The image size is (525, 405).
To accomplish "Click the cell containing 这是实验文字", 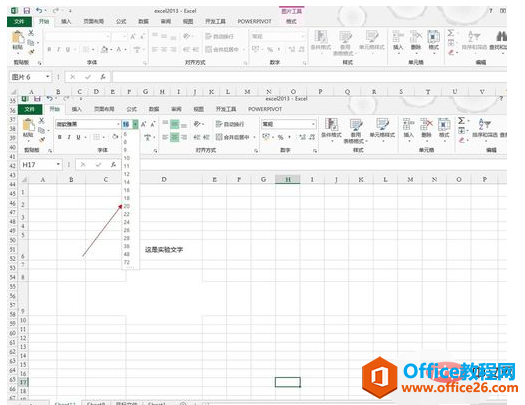I will (x=164, y=250).
